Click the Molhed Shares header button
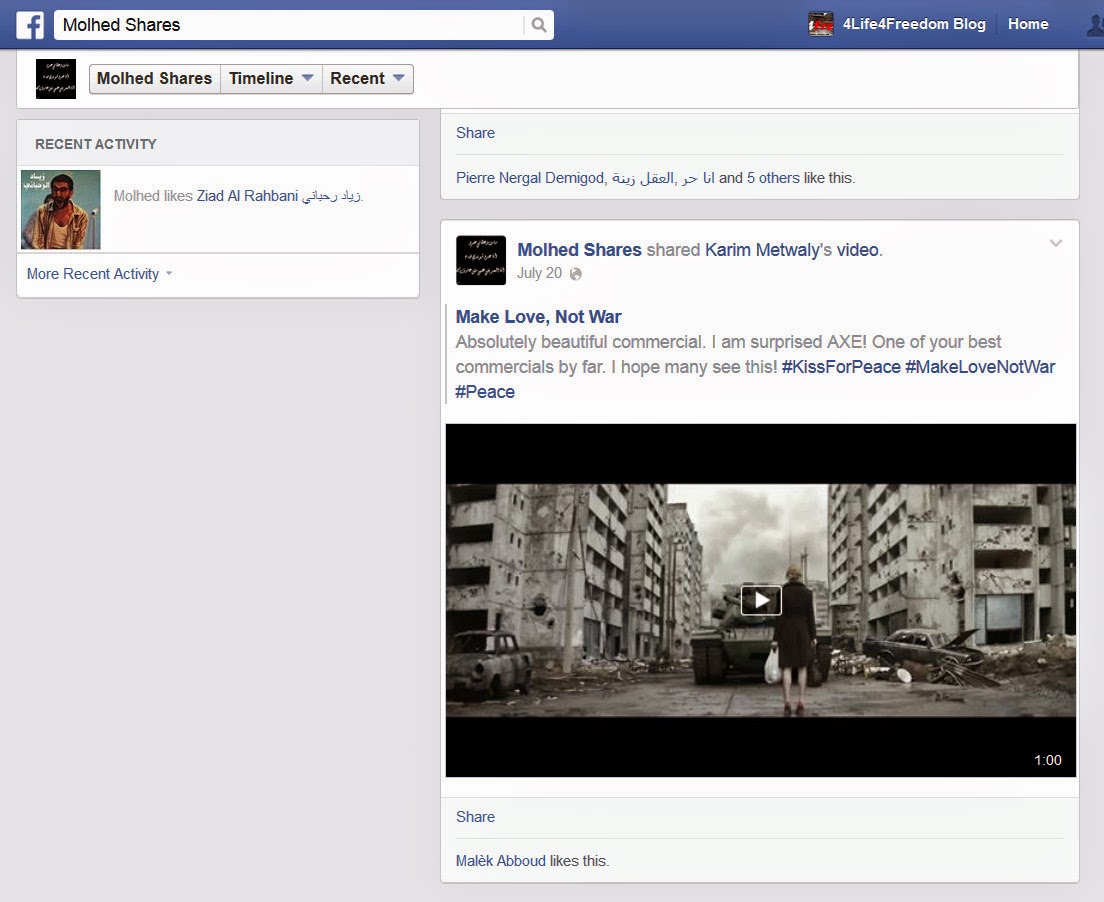Image resolution: width=1104 pixels, height=902 pixels. (x=154, y=78)
